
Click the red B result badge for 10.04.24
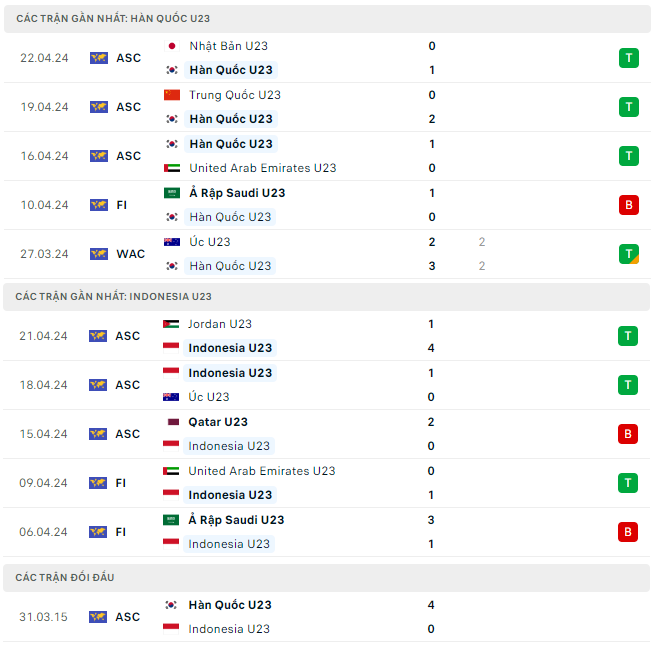(x=628, y=205)
